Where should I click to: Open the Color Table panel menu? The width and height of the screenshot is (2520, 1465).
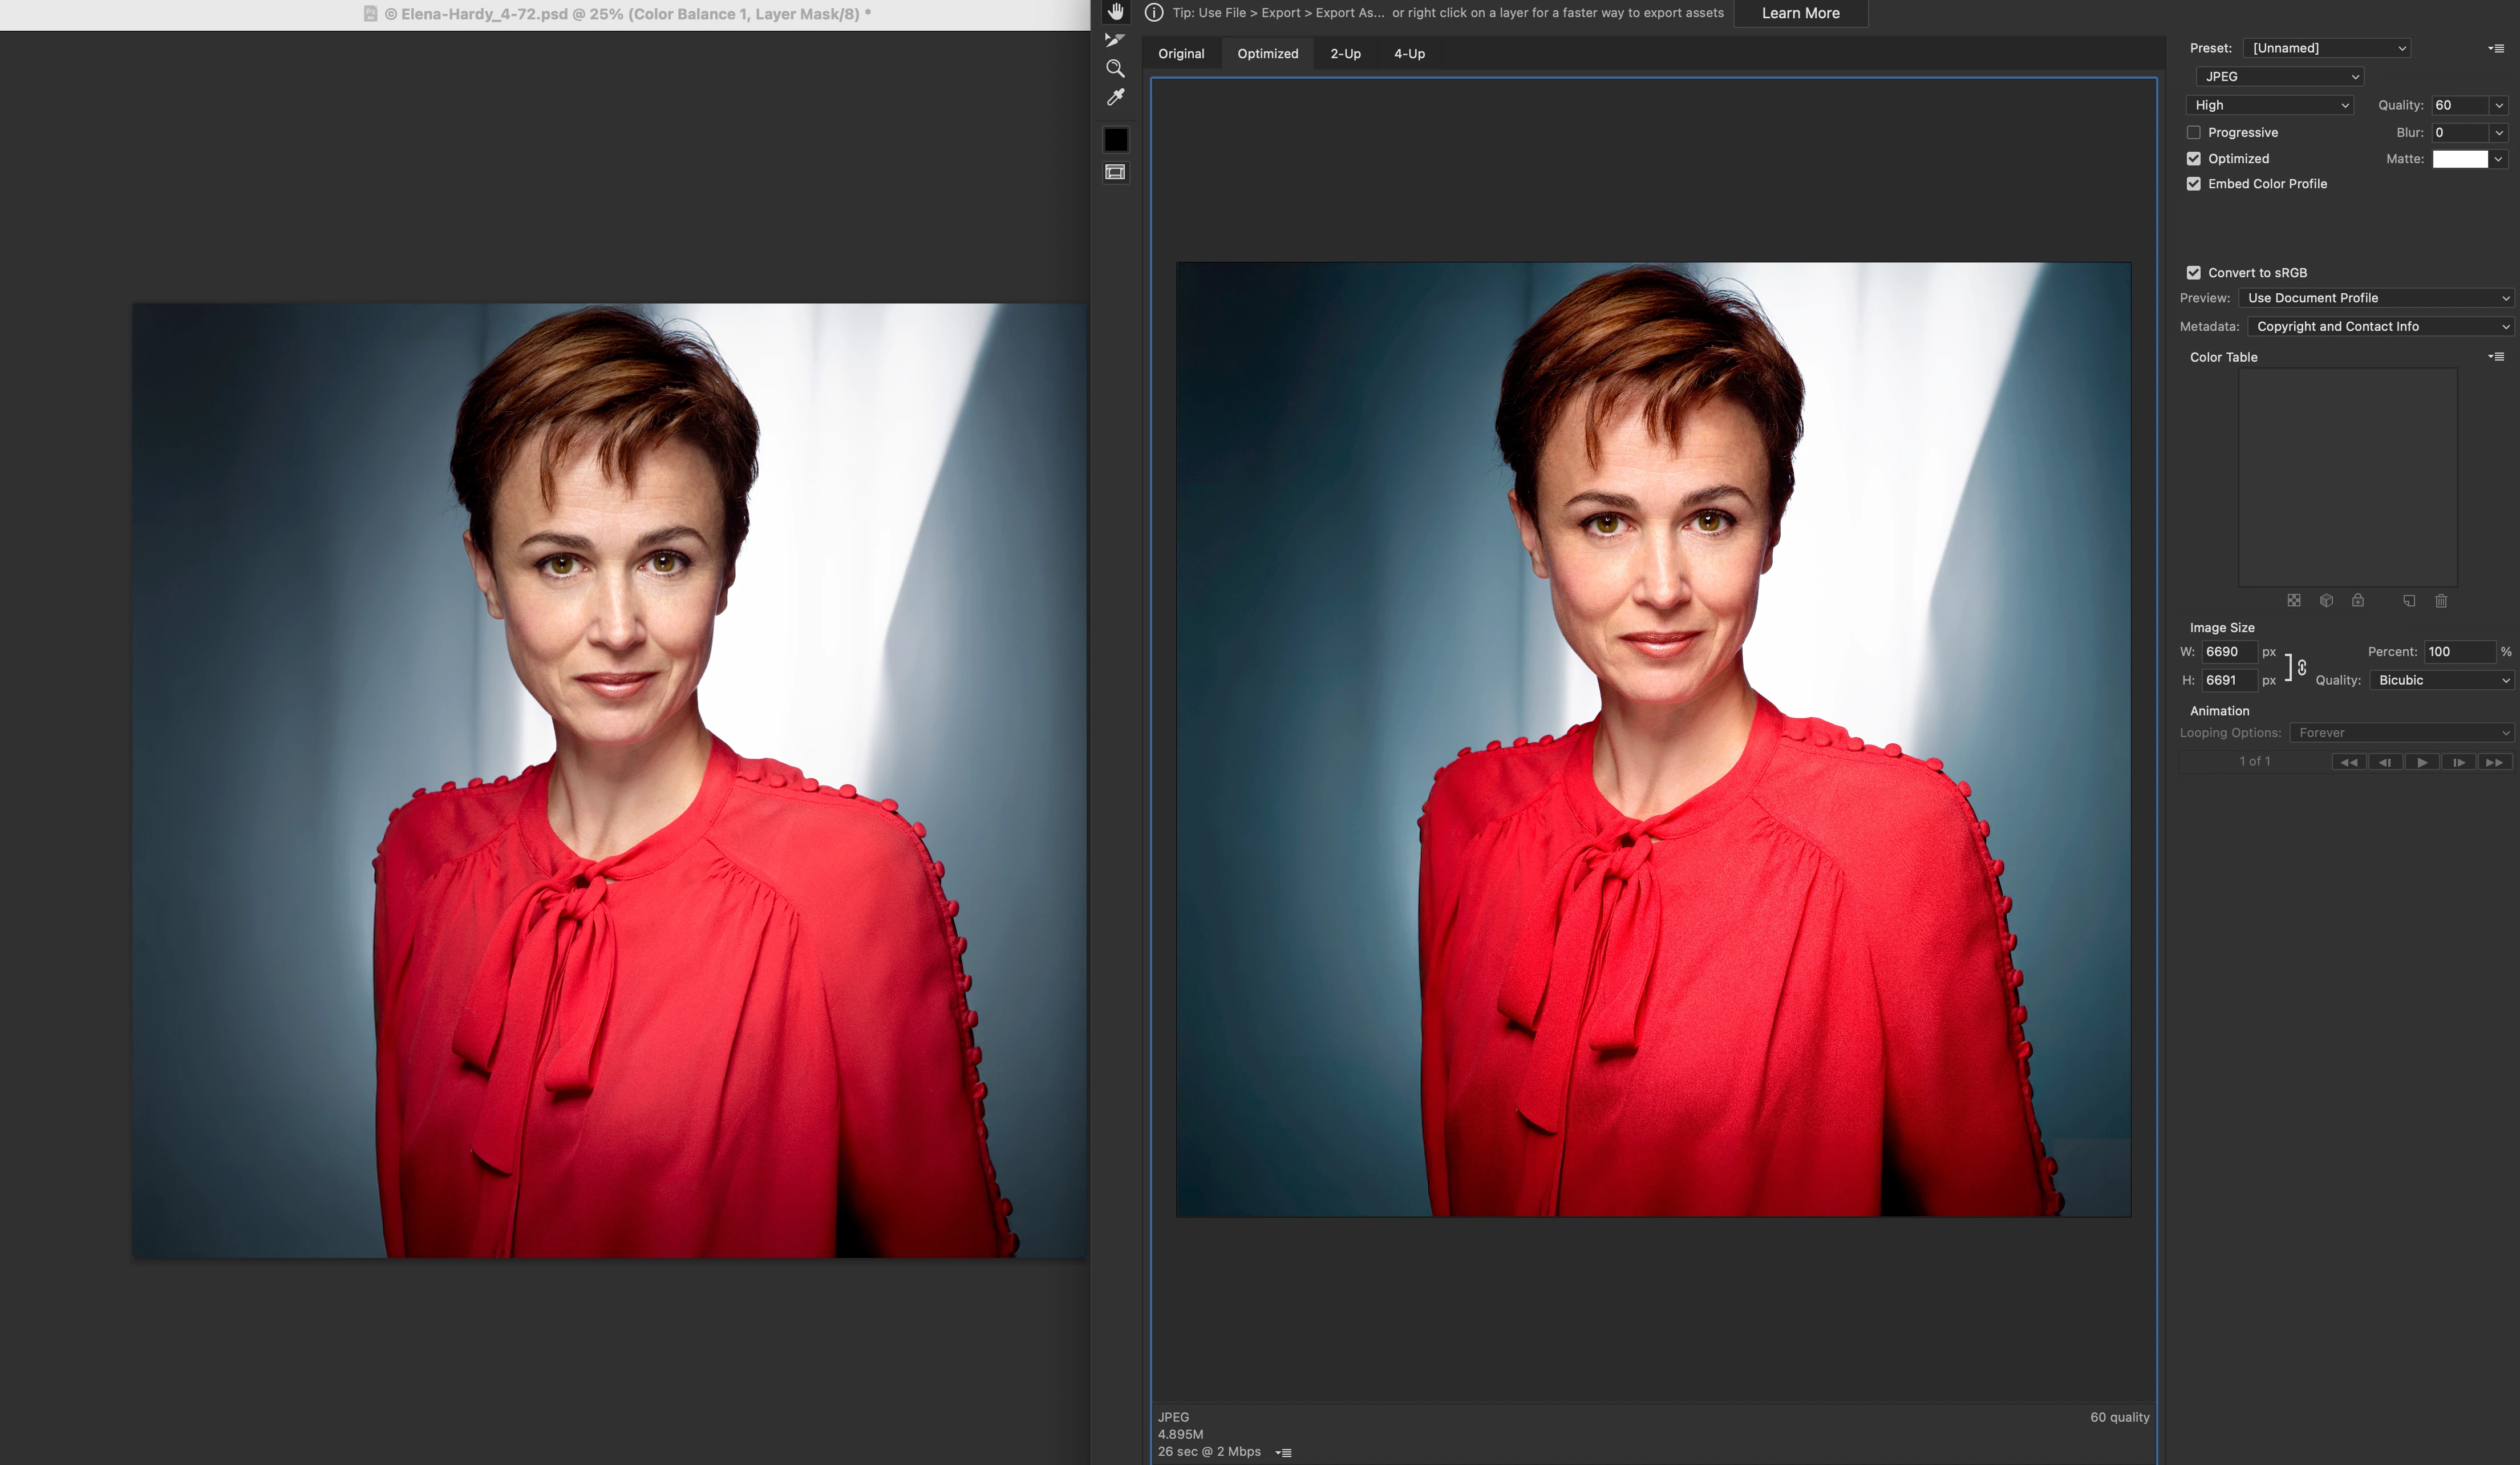tap(2496, 356)
